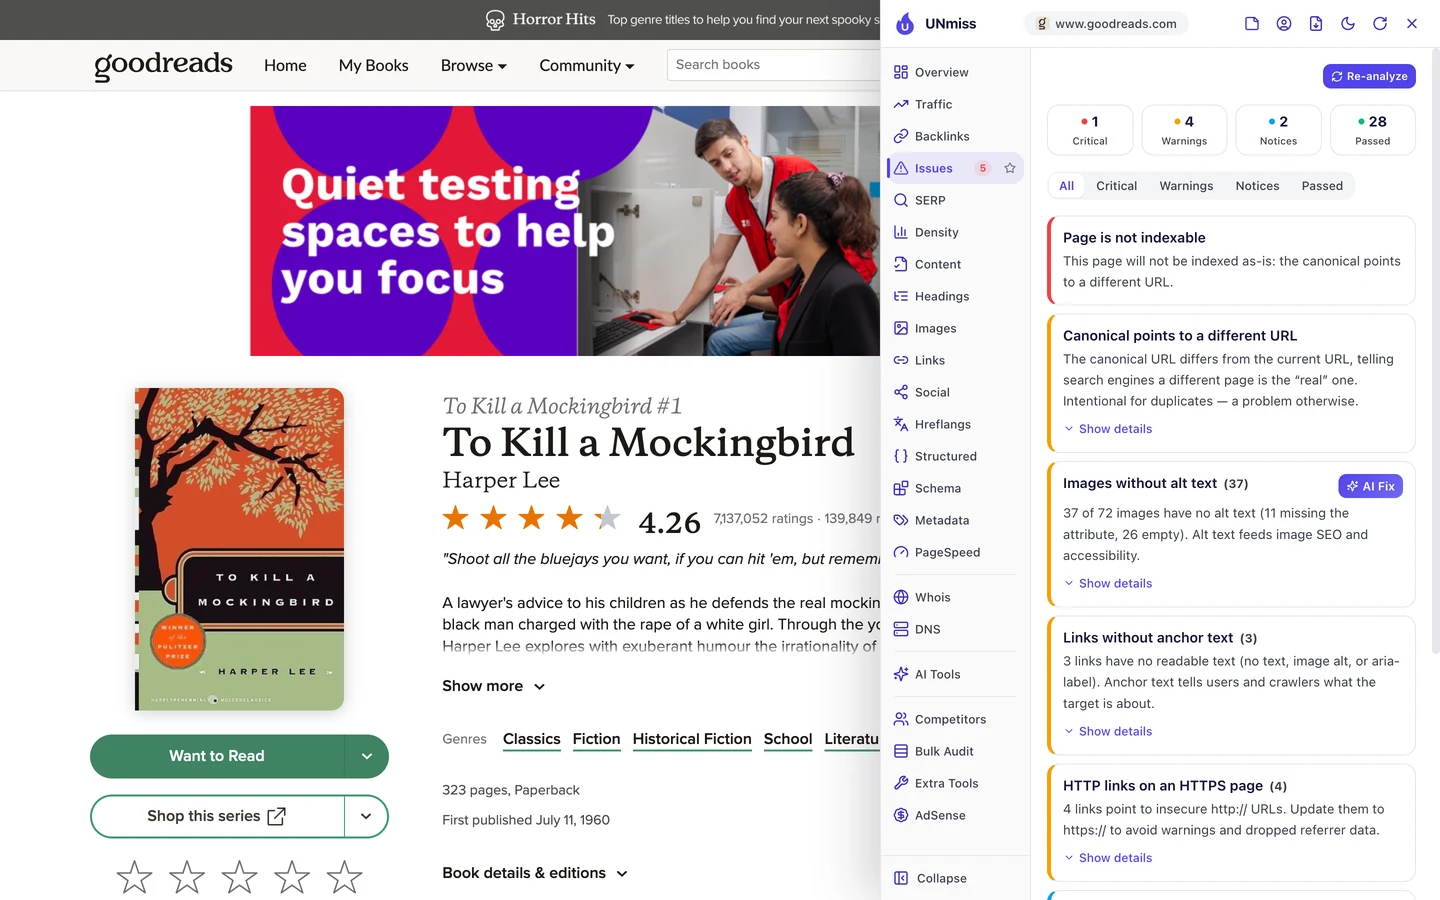This screenshot has height=900, width=1440.
Task: Open the Whois section
Action: [955, 597]
